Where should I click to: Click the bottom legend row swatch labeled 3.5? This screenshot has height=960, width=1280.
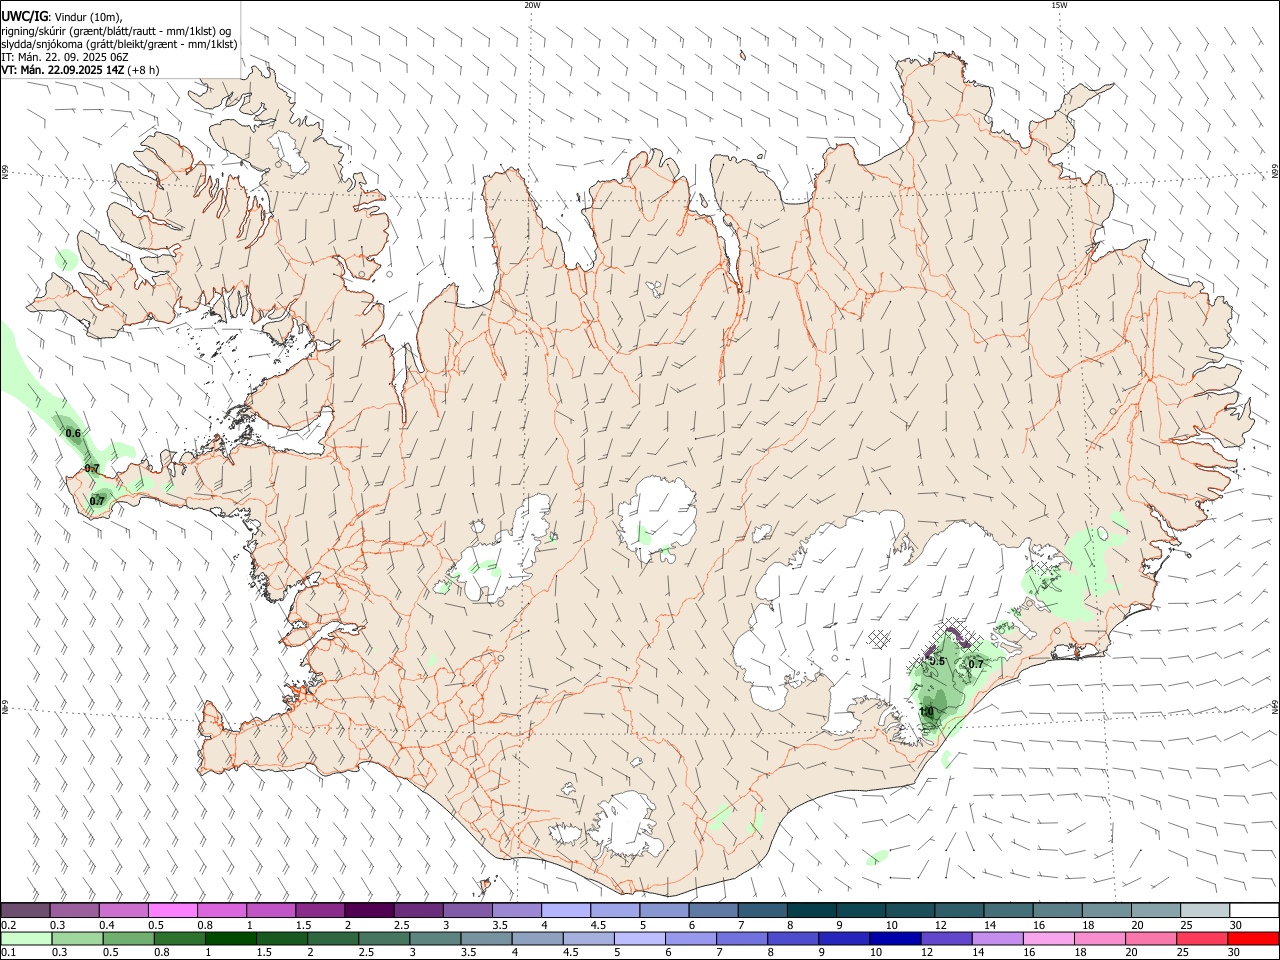[487, 938]
